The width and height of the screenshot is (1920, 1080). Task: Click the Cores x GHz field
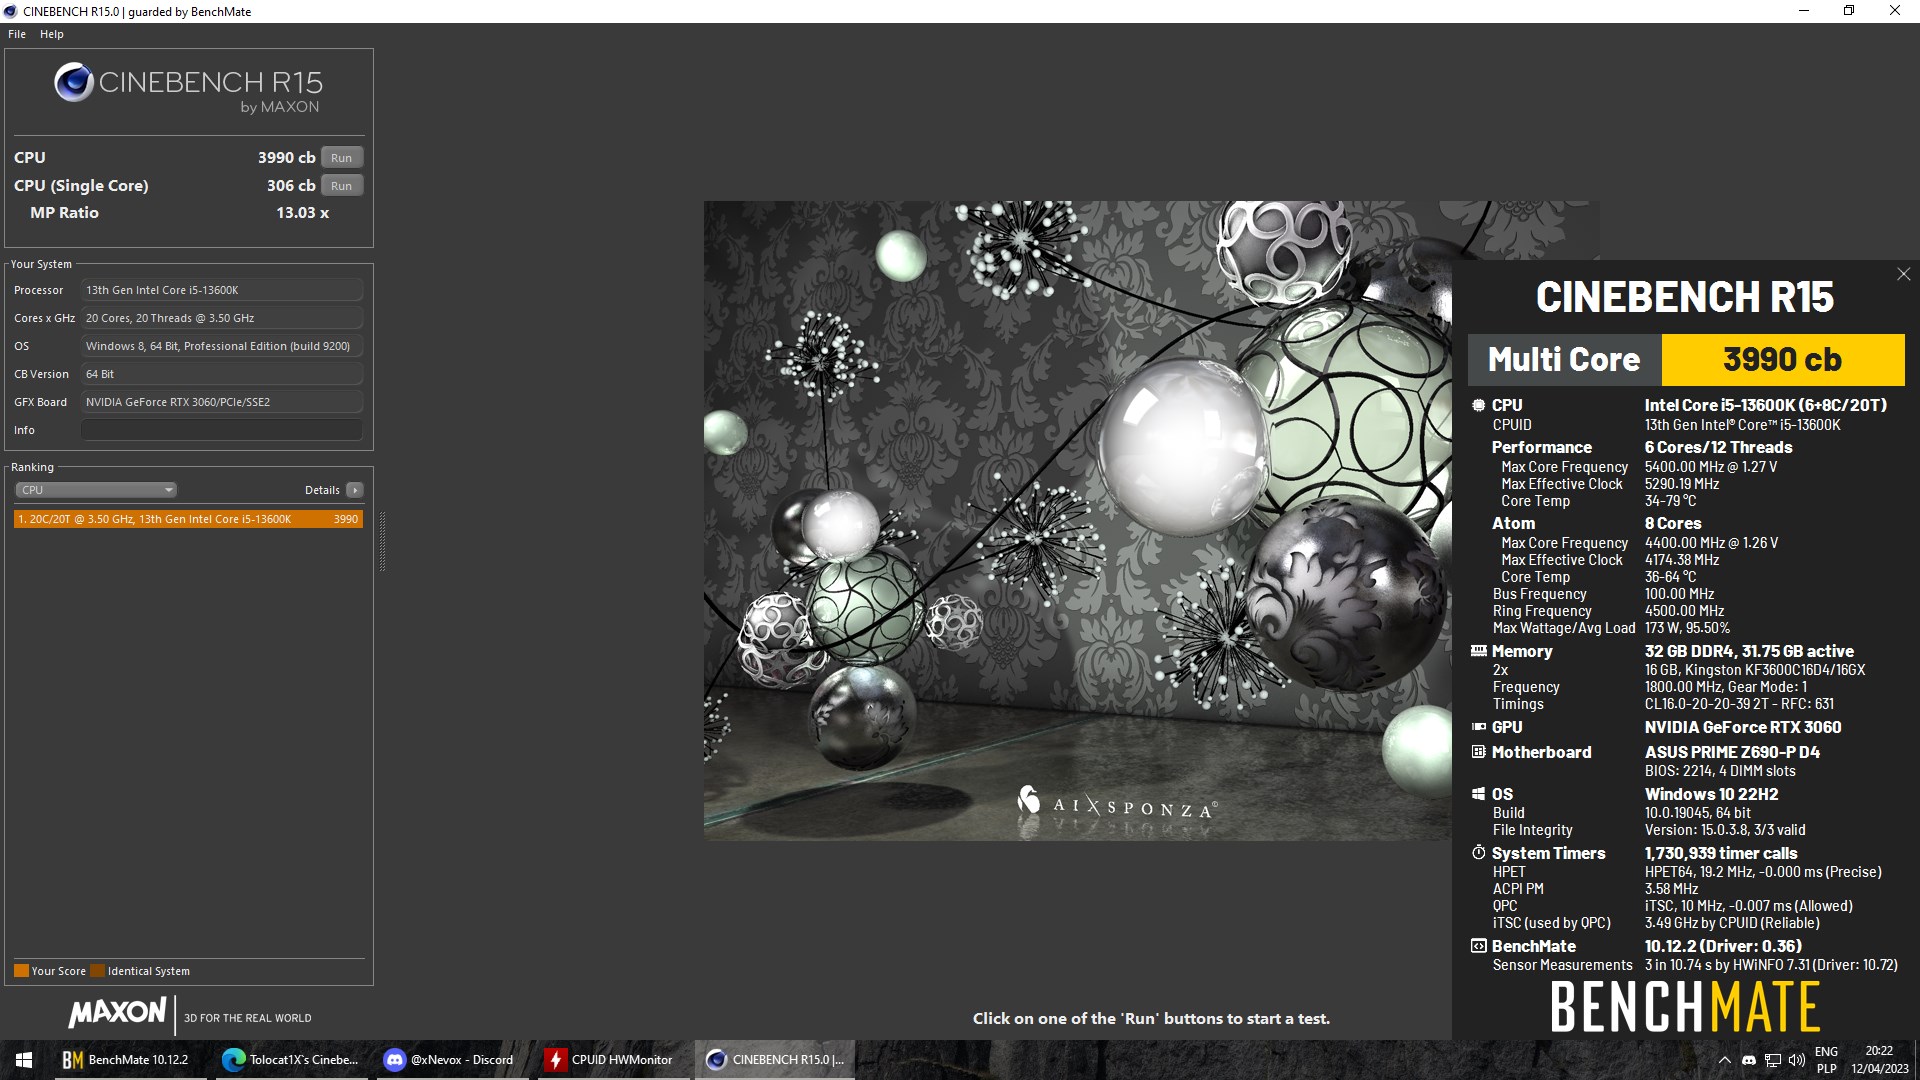point(222,318)
